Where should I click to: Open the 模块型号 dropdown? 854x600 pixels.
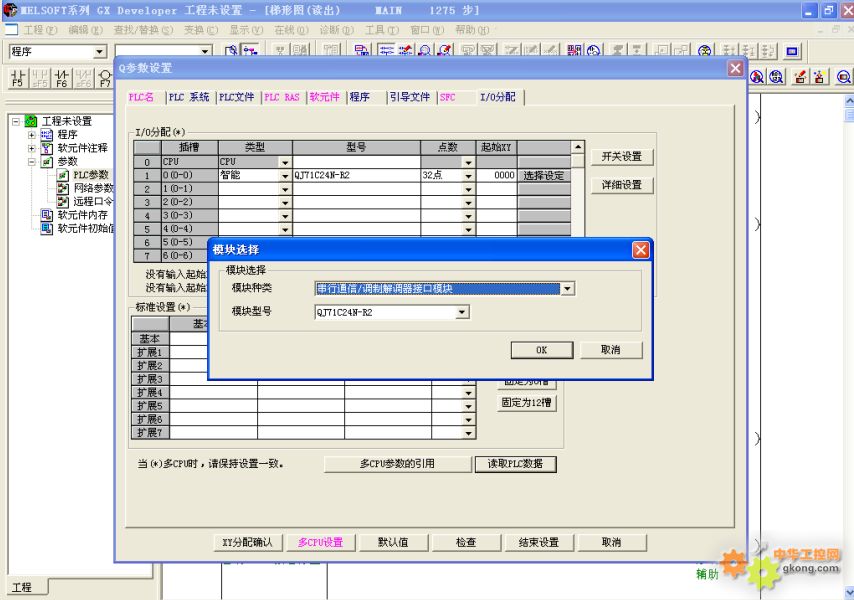(462, 312)
